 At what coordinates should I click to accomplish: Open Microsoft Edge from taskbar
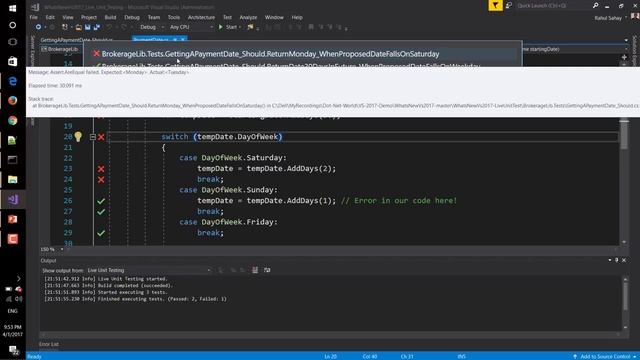tap(13, 81)
